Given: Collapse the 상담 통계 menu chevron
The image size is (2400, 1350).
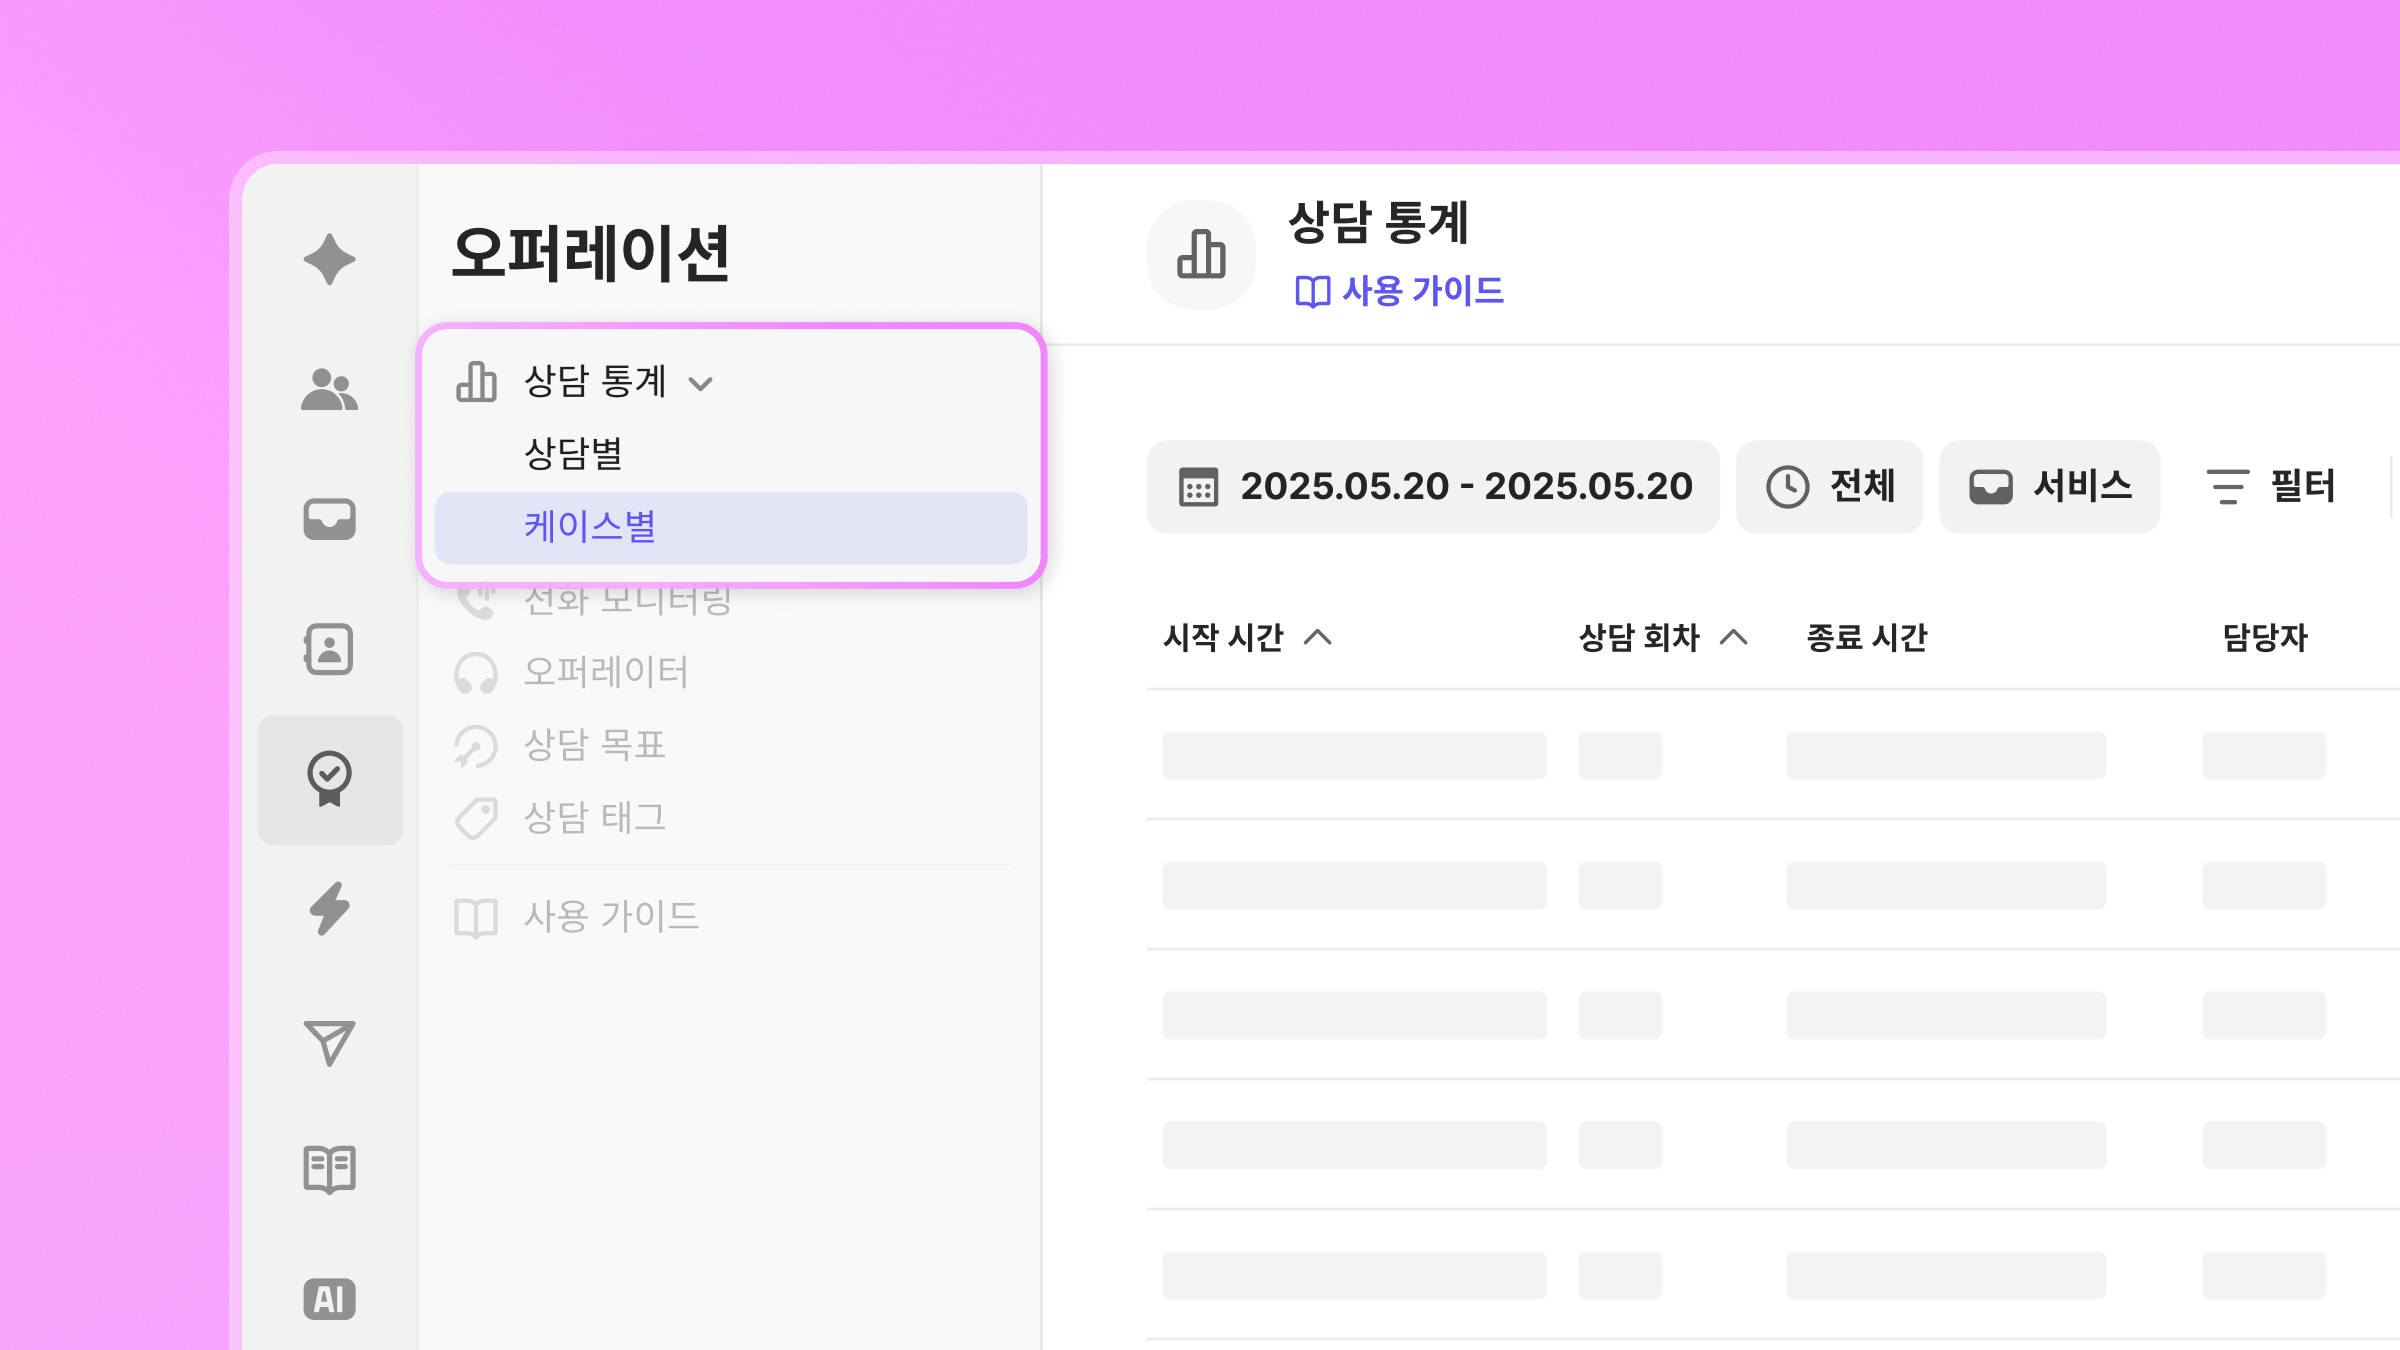Looking at the screenshot, I should click(x=701, y=383).
